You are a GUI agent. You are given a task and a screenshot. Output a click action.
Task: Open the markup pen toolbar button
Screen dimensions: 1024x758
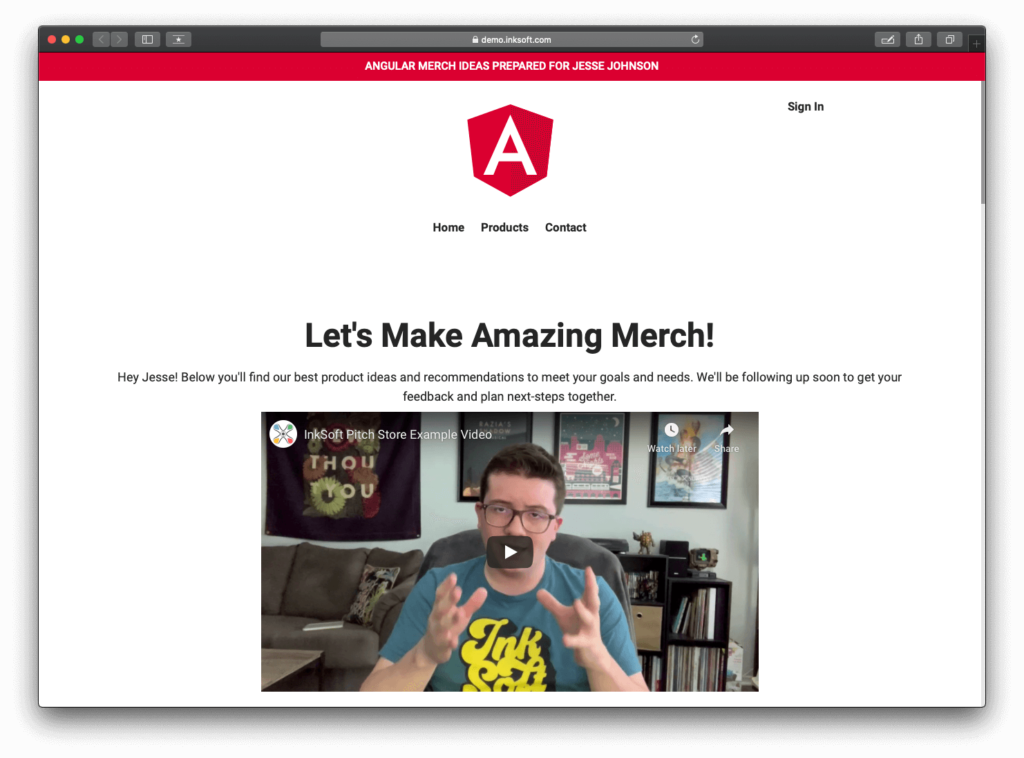(x=887, y=39)
